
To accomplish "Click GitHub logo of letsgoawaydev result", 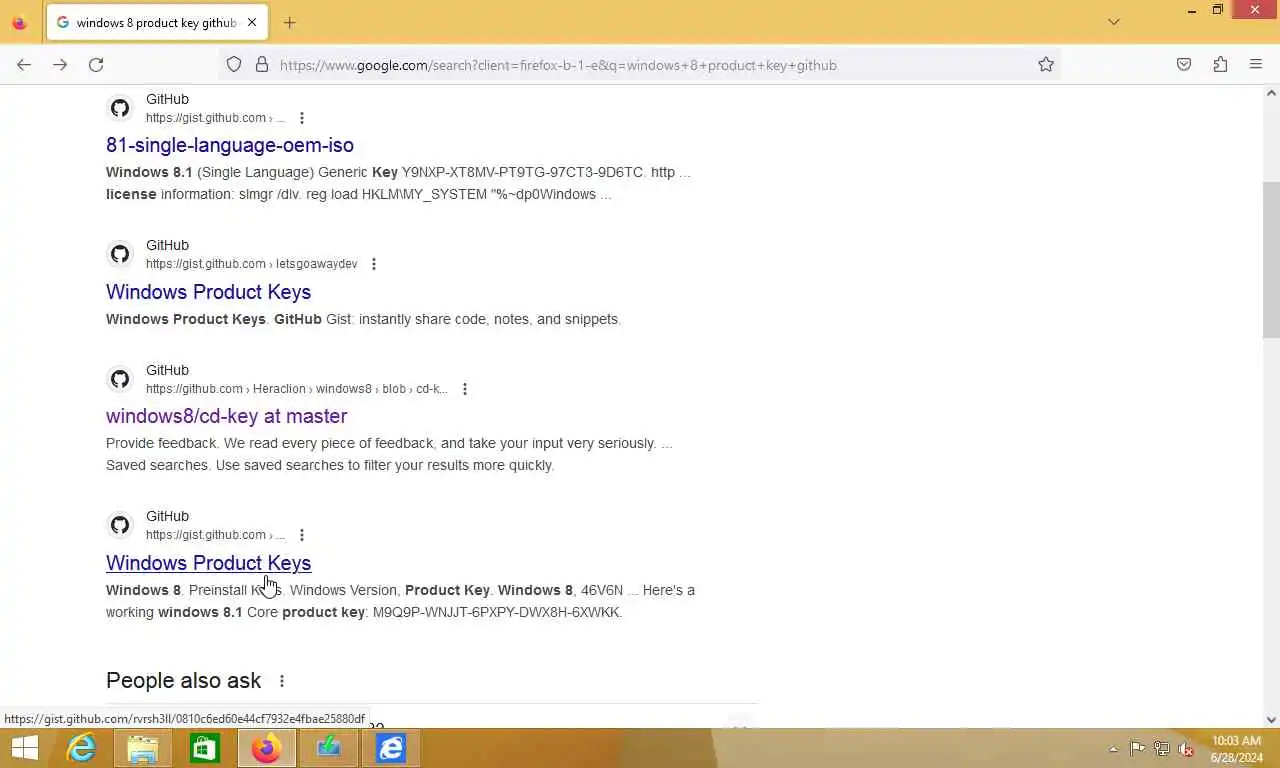I will (120, 254).
